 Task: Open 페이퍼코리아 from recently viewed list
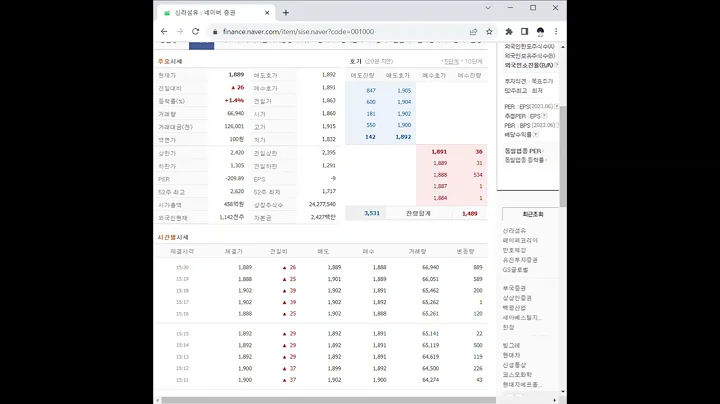coord(520,240)
